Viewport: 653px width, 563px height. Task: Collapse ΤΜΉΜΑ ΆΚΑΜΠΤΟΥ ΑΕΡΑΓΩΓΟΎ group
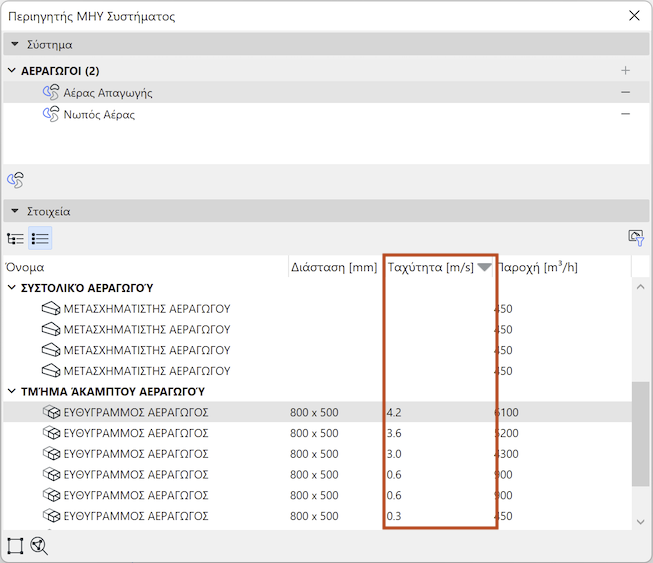pyautogui.click(x=12, y=392)
